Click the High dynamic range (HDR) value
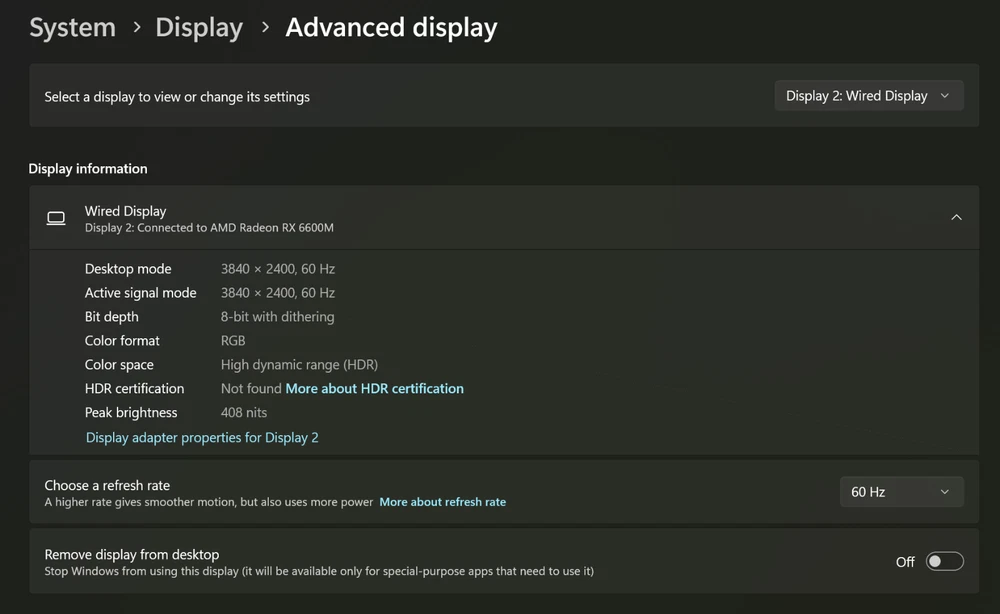The image size is (1000, 614). pyautogui.click(x=299, y=365)
